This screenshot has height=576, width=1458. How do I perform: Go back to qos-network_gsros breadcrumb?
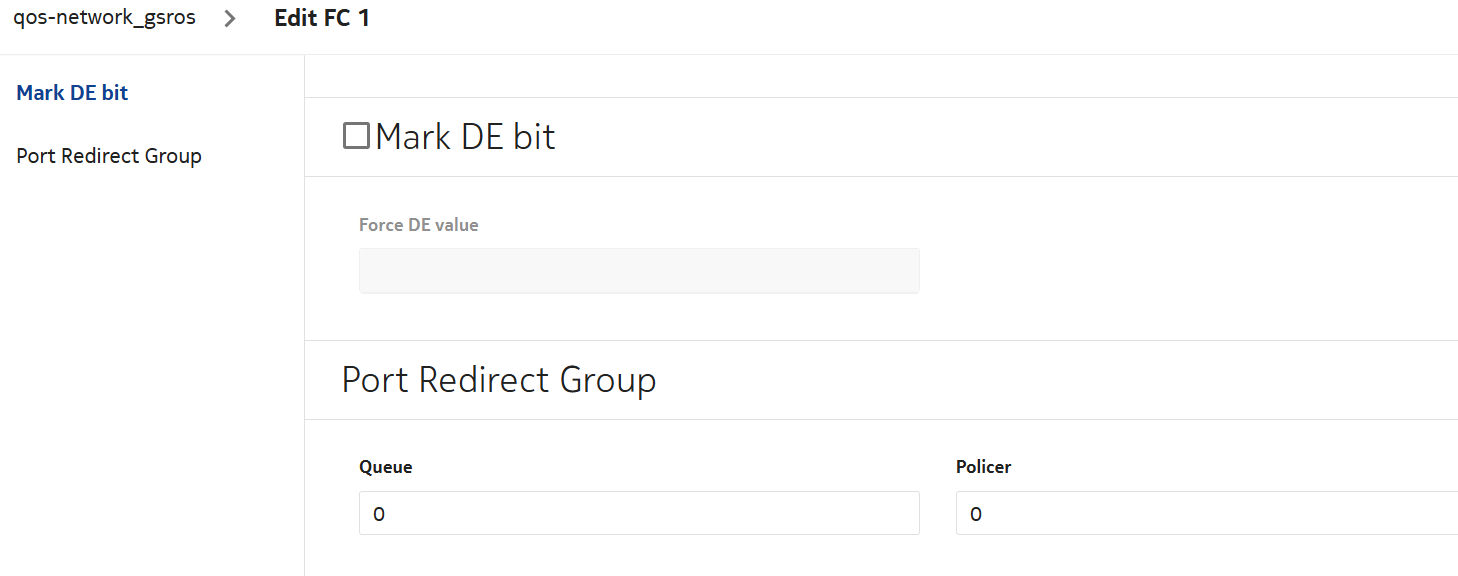104,18
